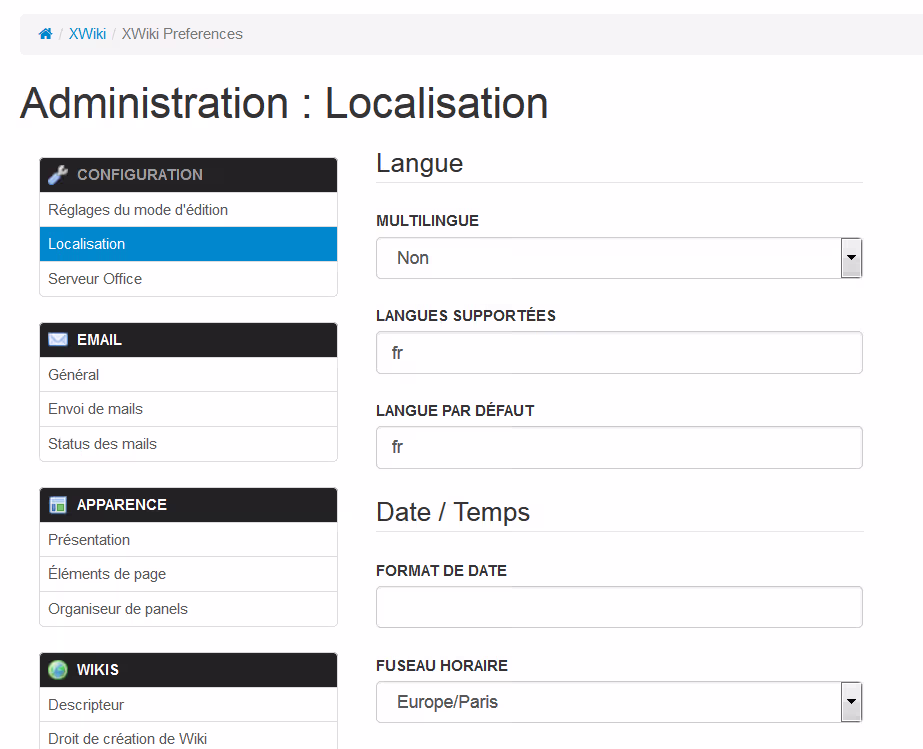
Task: Click the Wikis globe icon
Action: (x=58, y=670)
